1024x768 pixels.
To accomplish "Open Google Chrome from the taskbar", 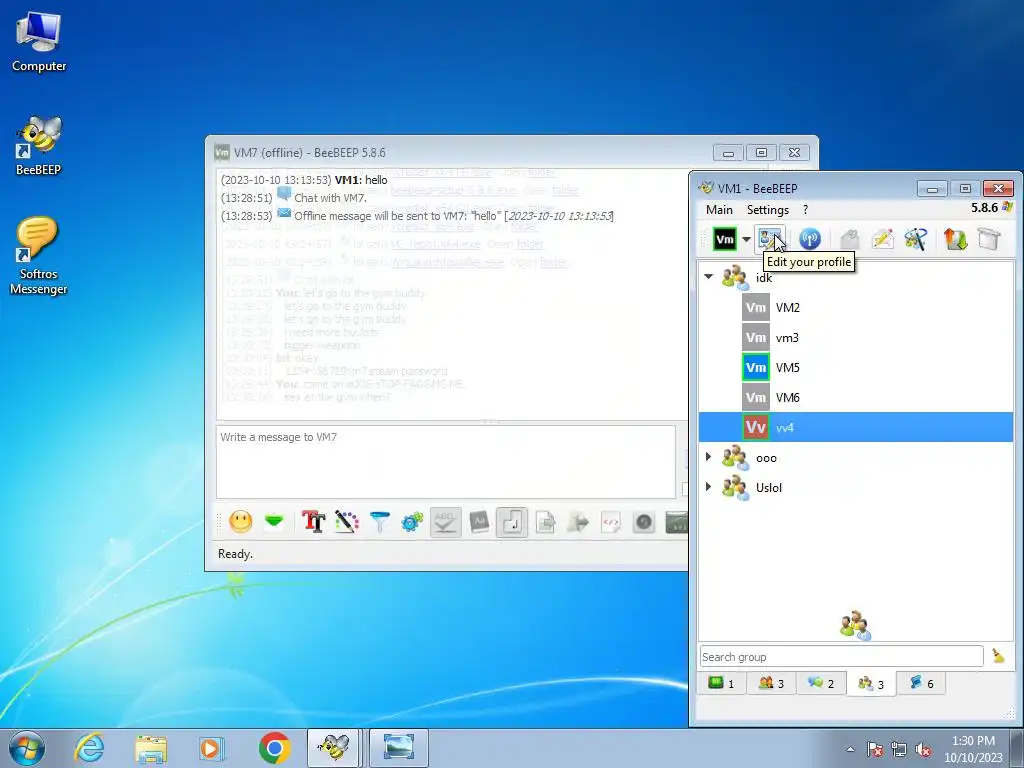I will [274, 748].
